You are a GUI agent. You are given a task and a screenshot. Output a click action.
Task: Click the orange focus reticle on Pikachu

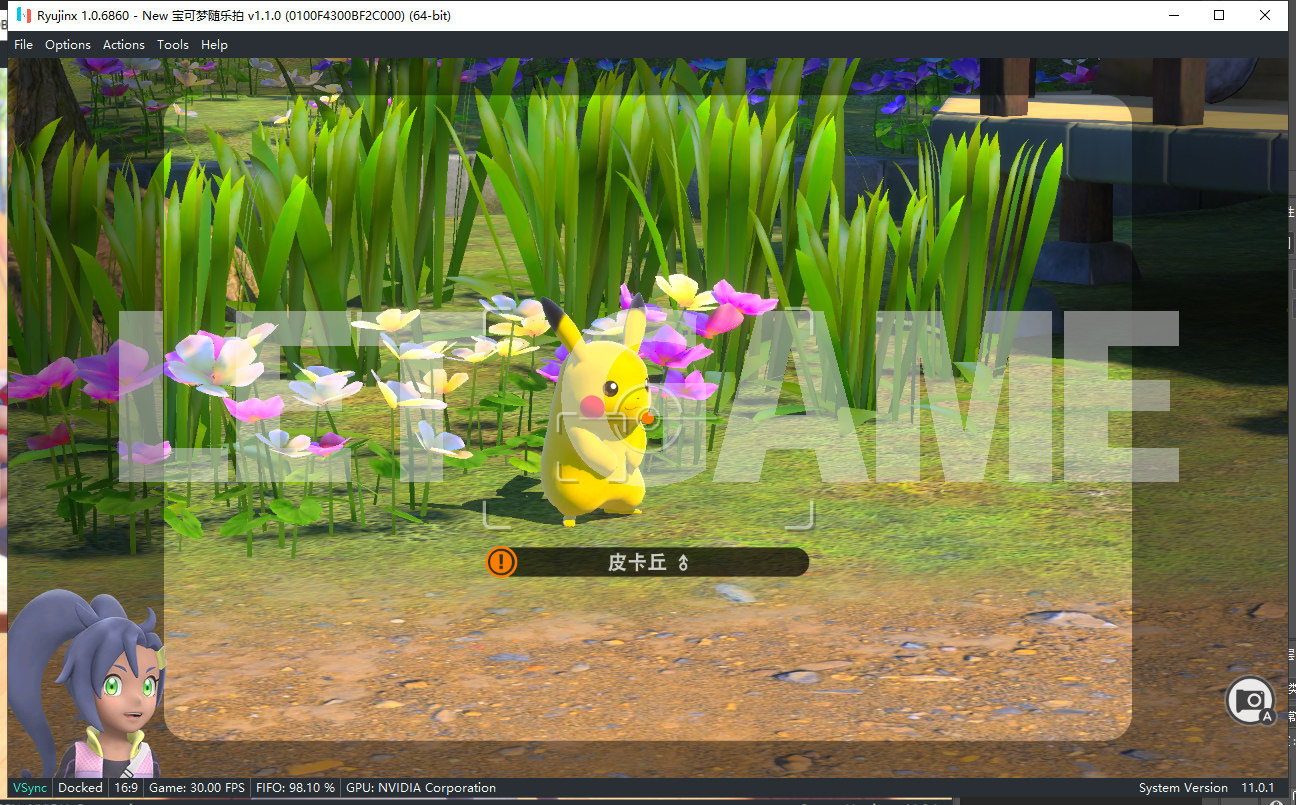tap(647, 417)
